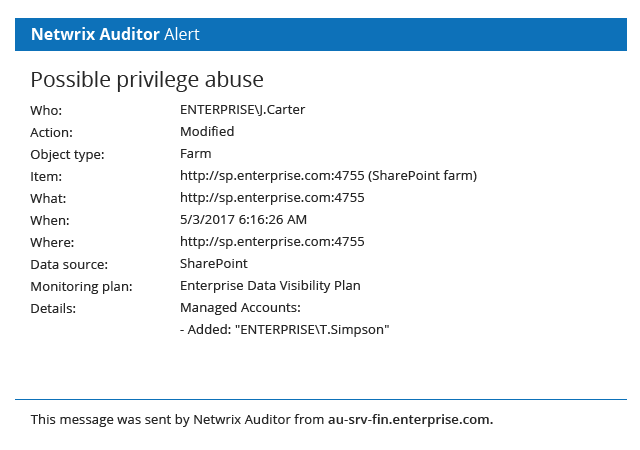
Task: Click the Managed Accounts details line
Action: (x=240, y=308)
